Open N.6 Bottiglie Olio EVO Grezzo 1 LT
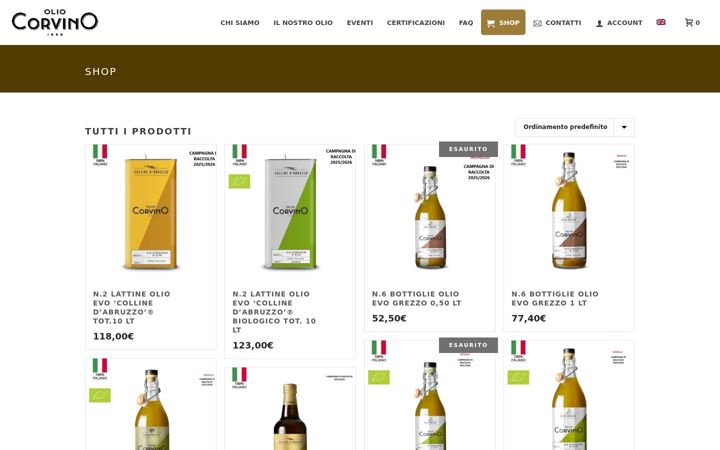 pyautogui.click(x=555, y=298)
